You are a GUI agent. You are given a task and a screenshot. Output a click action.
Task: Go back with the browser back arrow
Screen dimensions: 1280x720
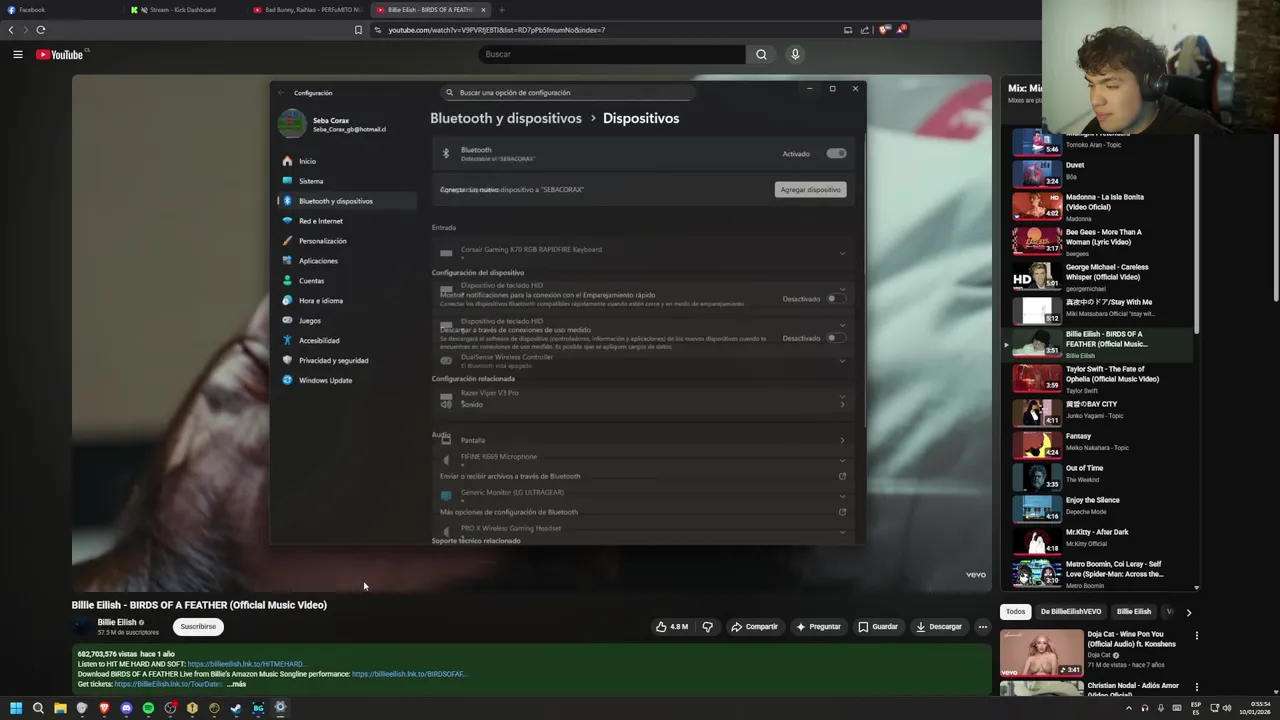click(x=11, y=30)
